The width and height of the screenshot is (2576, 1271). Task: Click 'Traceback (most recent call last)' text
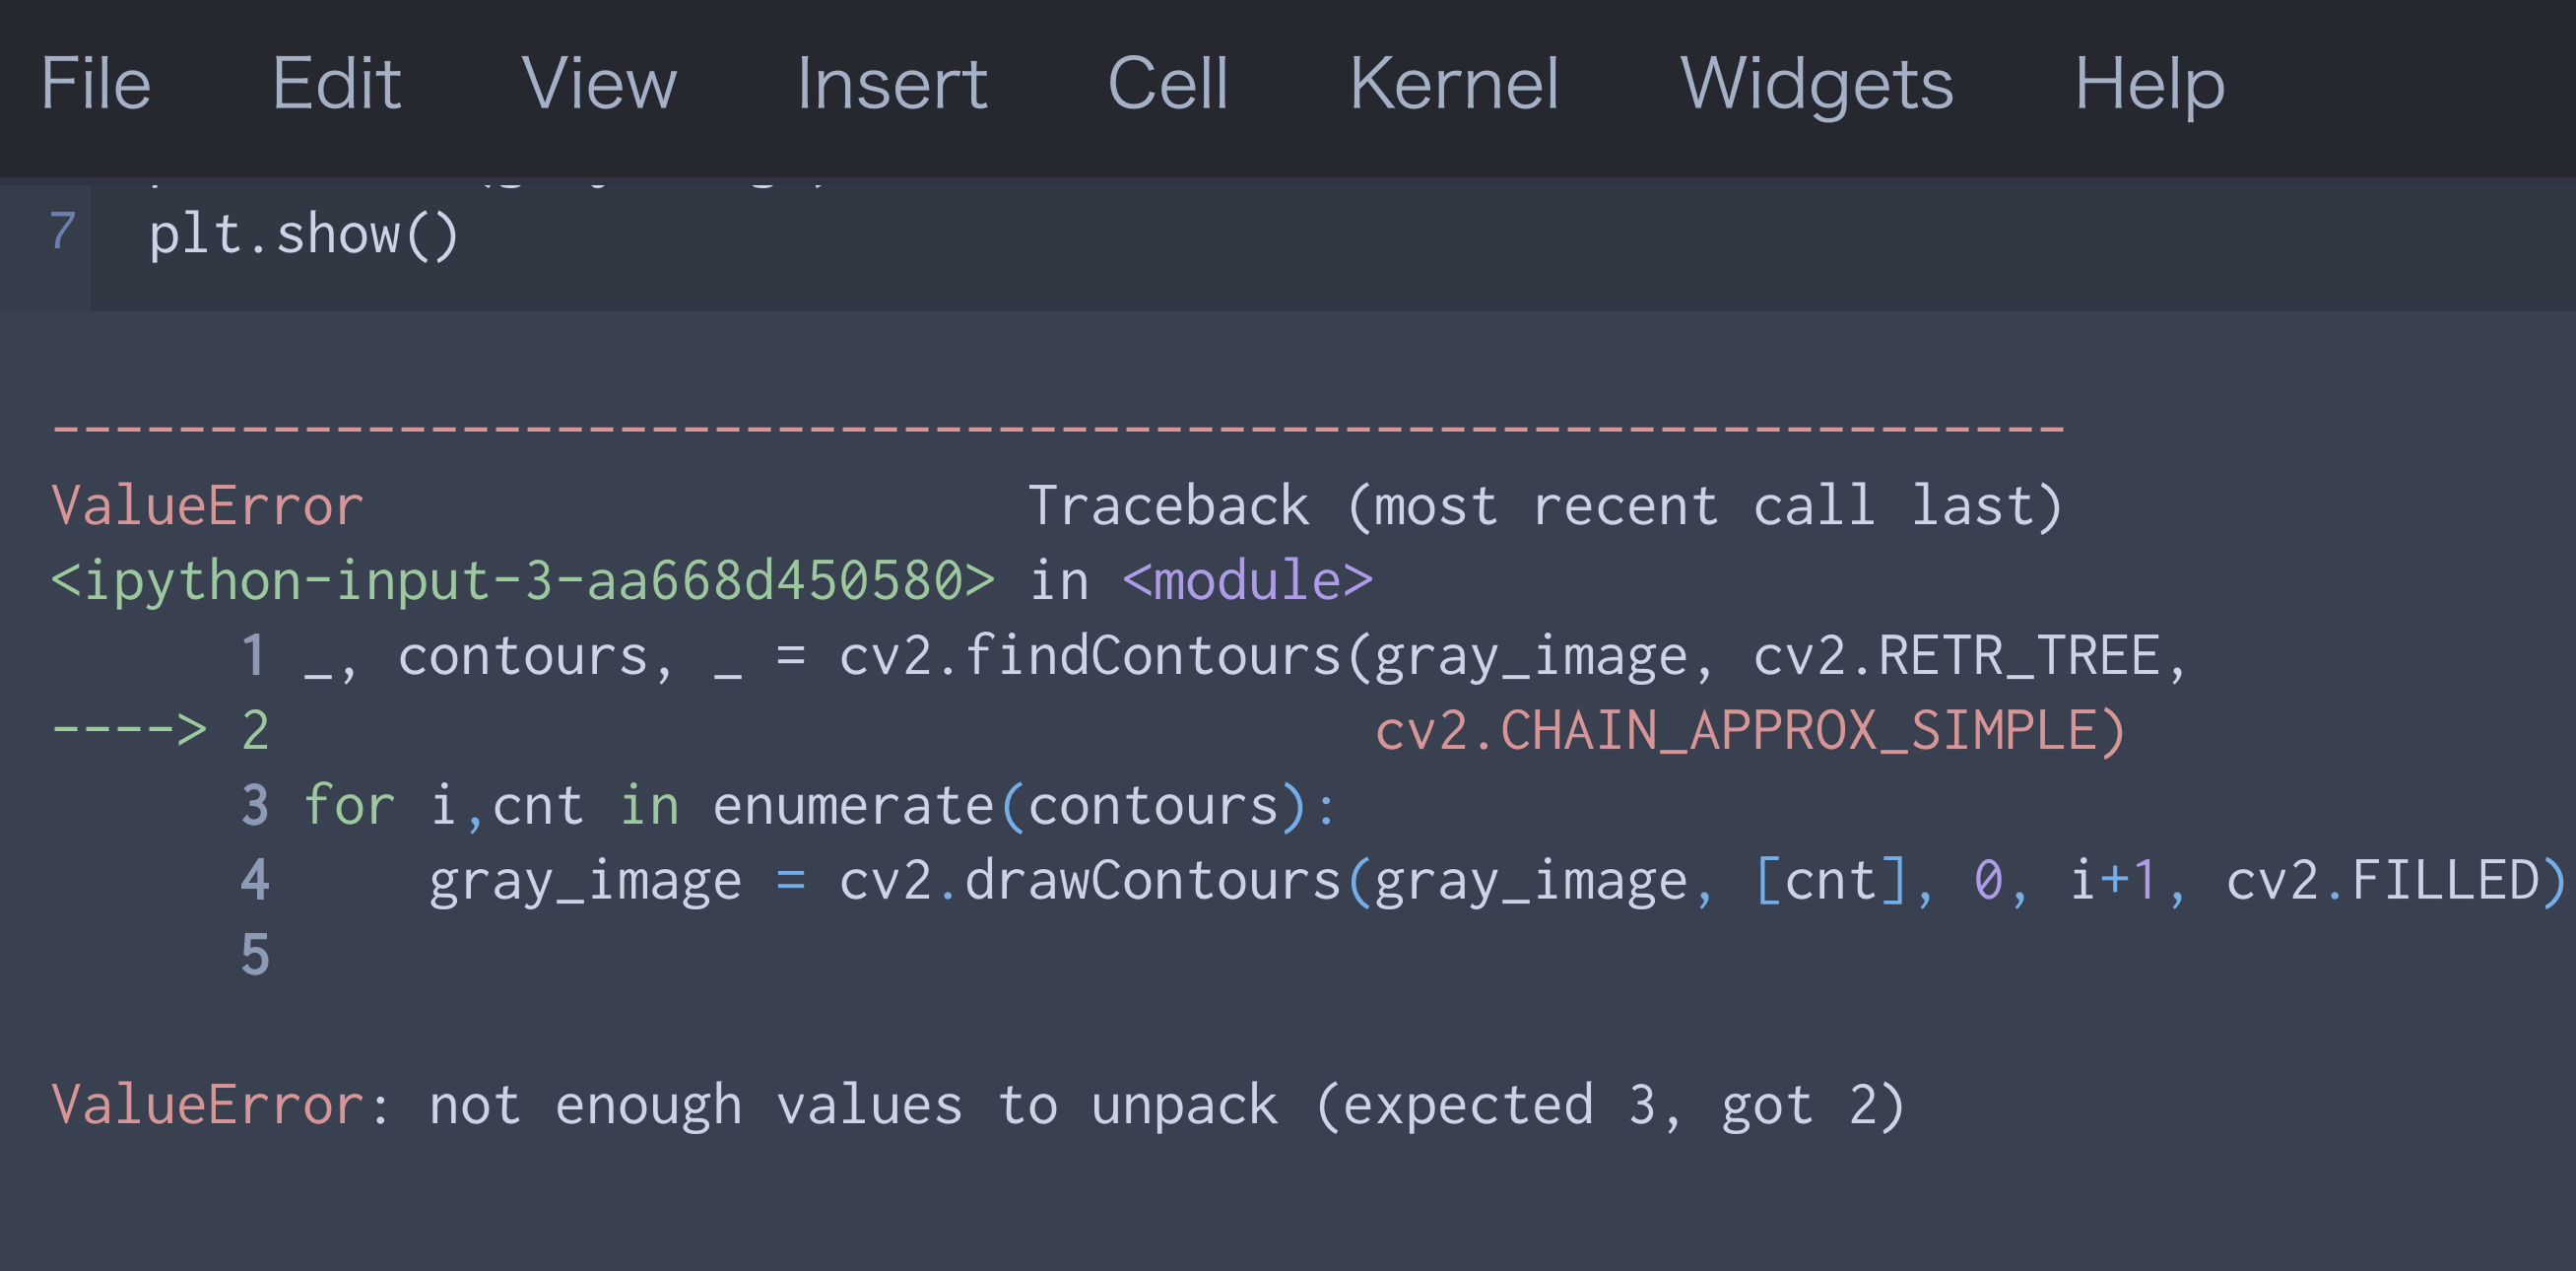coord(1545,506)
